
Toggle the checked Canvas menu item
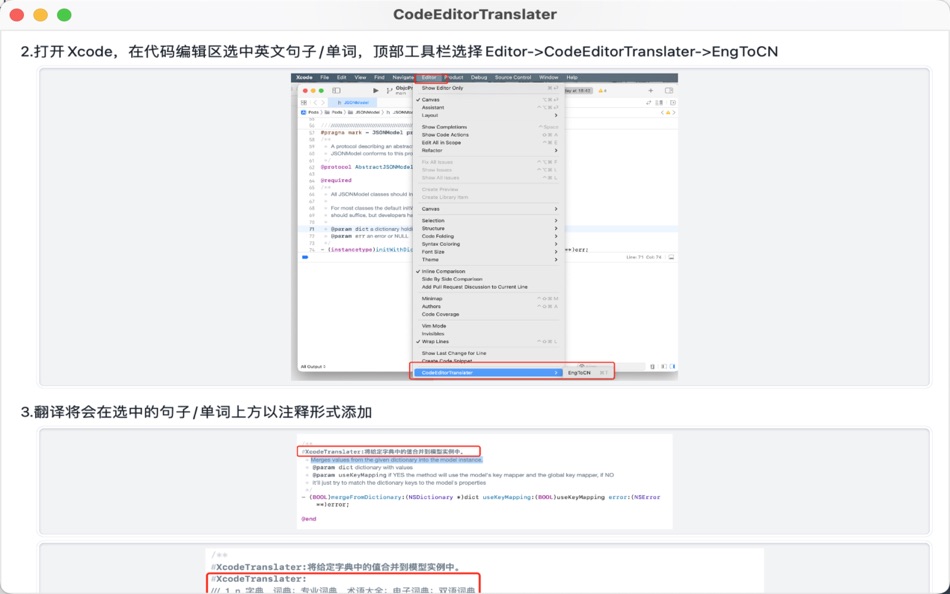[488, 99]
